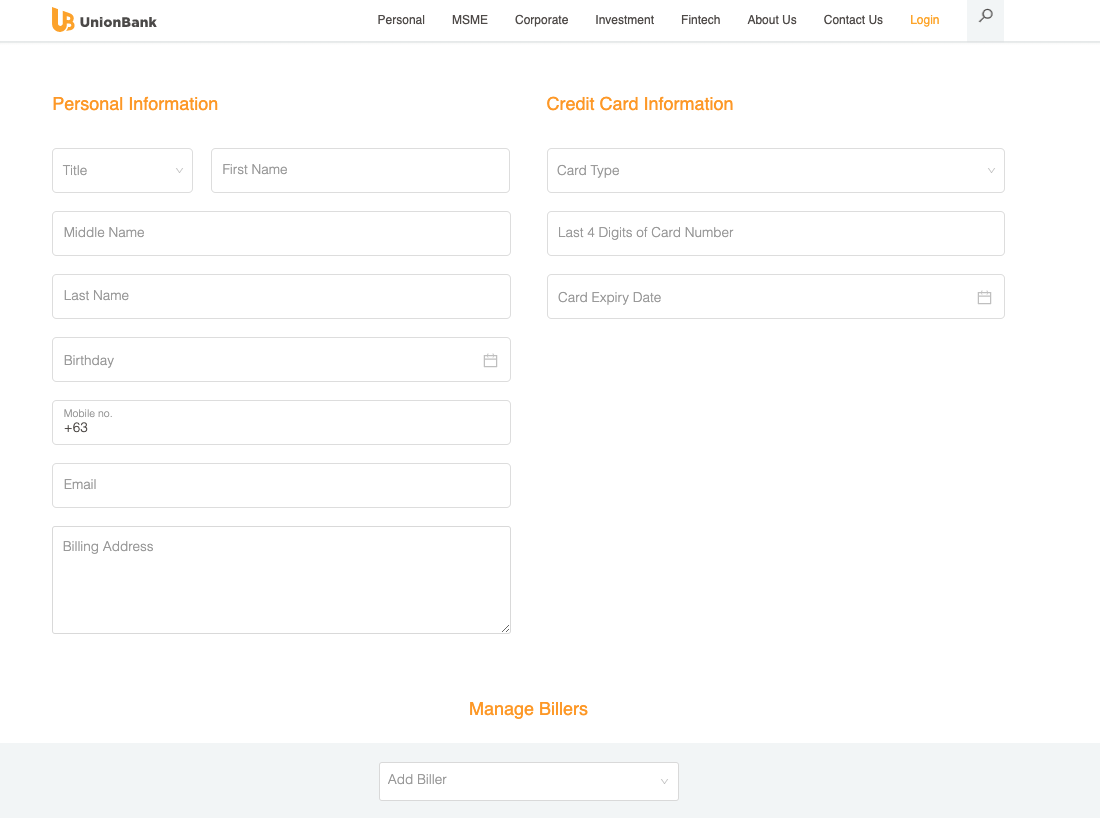Select Corporate in the navigation bar

(541, 20)
